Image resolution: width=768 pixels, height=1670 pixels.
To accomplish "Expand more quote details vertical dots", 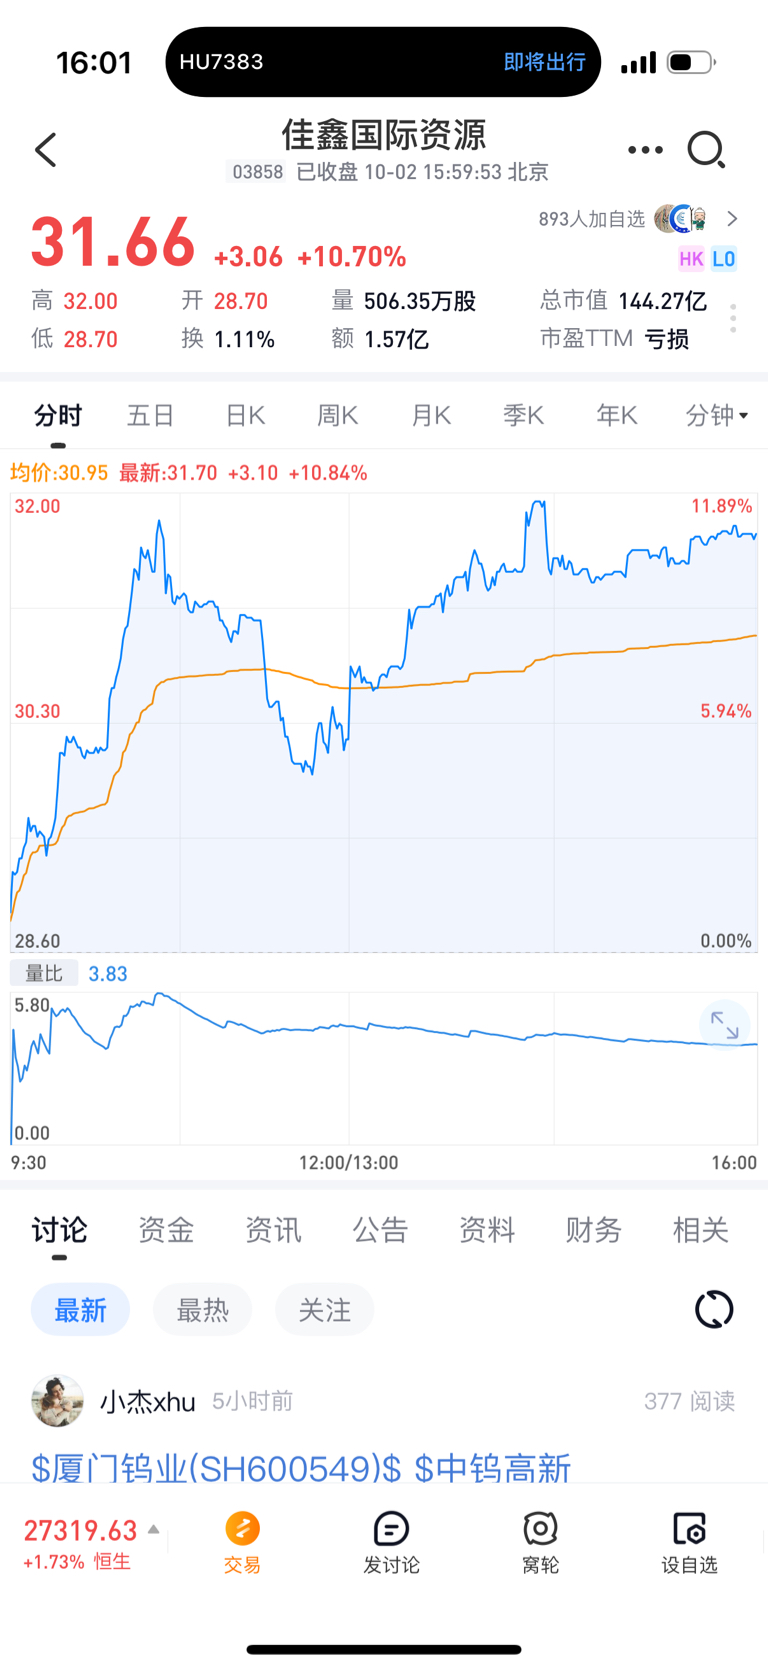I will tap(733, 319).
